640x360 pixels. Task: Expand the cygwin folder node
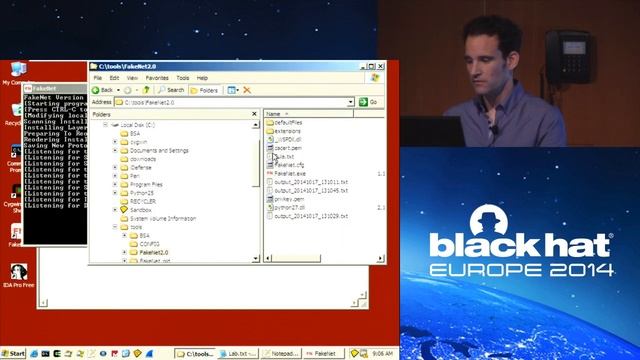click(115, 142)
